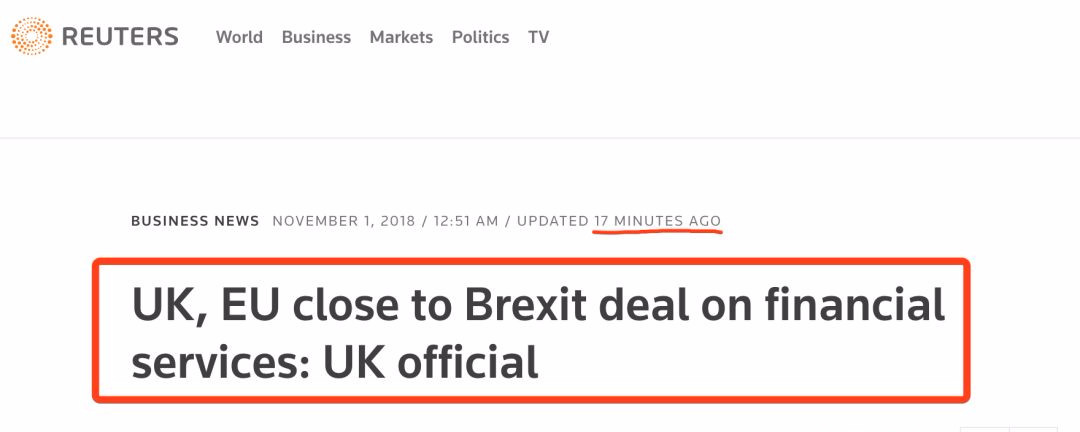The width and height of the screenshot is (1080, 432).
Task: Click the REUTERS wordmark text
Action: coord(120,38)
